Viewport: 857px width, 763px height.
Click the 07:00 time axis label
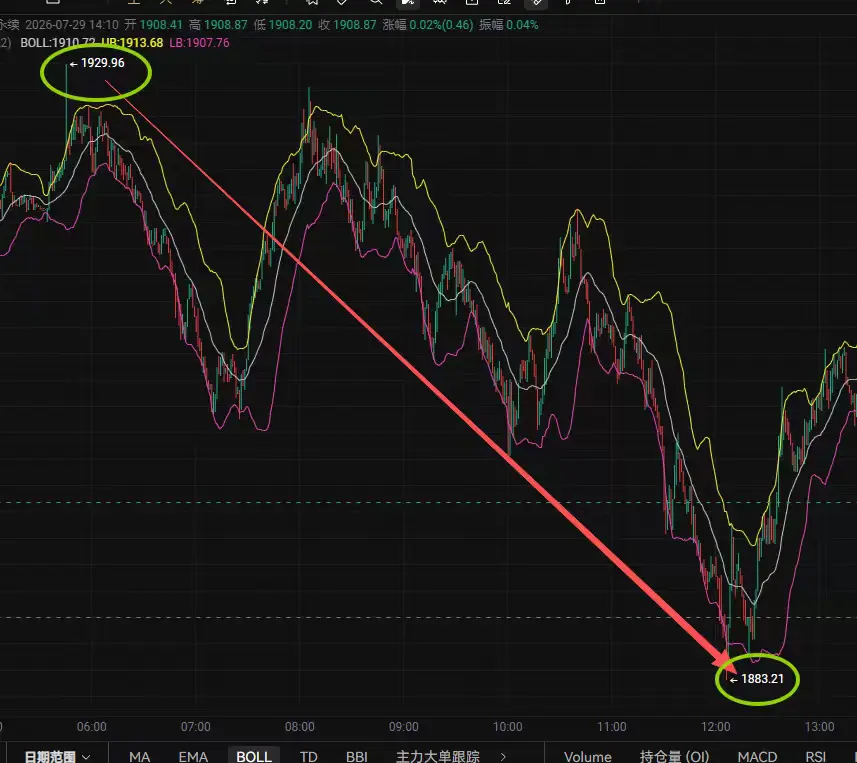196,727
